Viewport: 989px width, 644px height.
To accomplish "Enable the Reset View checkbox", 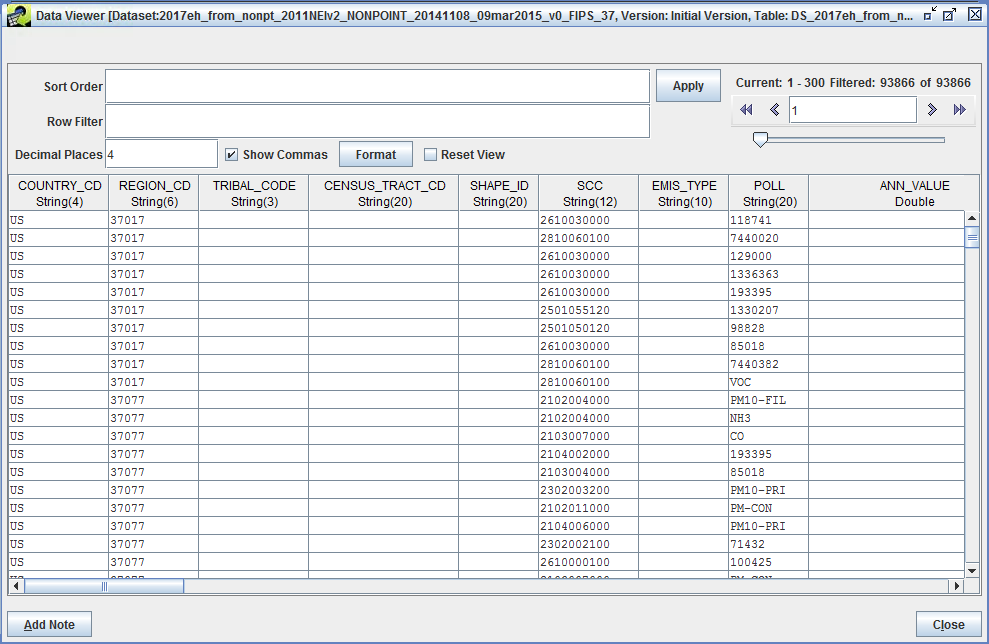I will [431, 154].
